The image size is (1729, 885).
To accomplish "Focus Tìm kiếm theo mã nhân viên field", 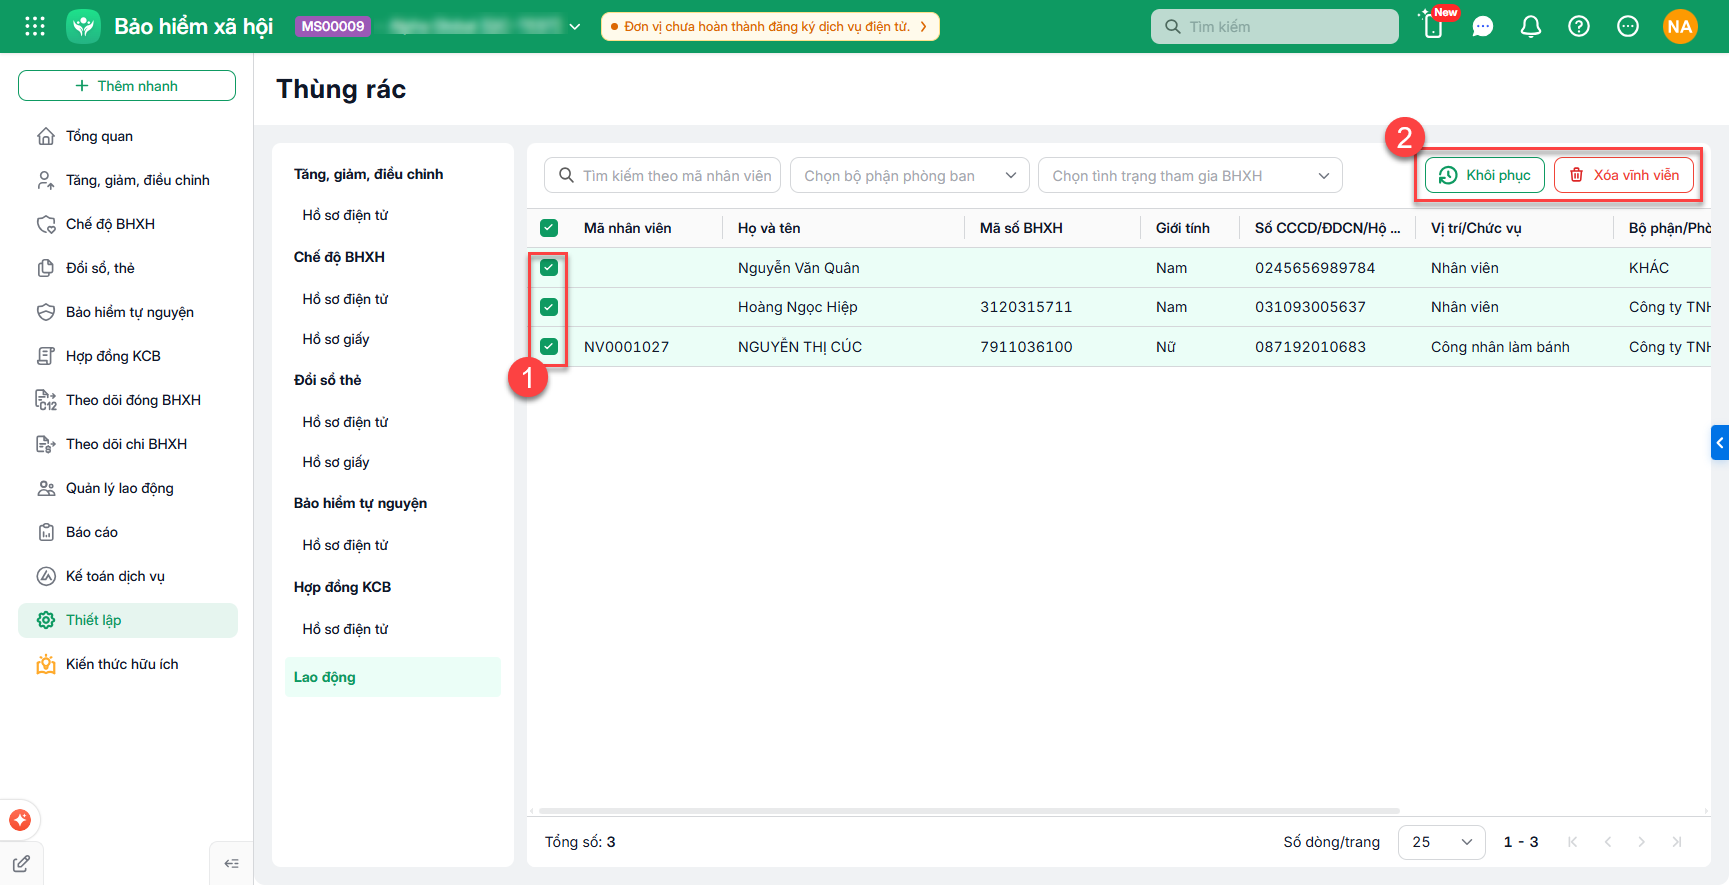I will coord(662,176).
